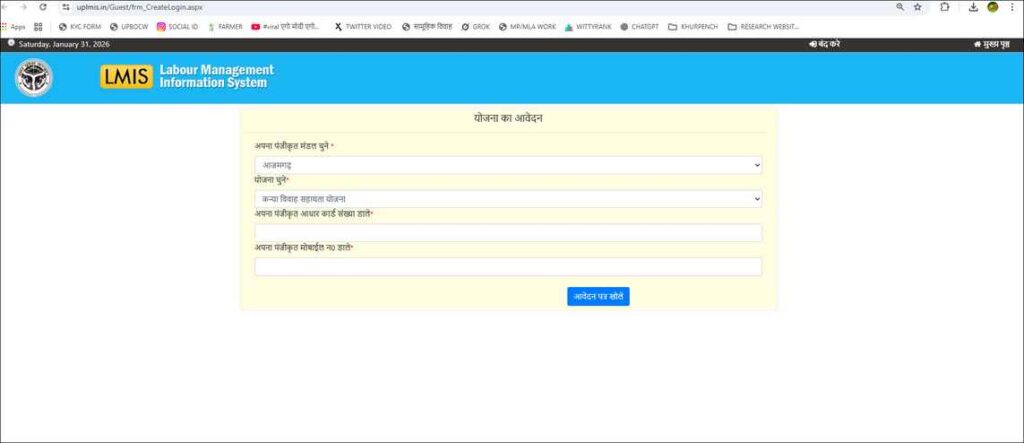Viewport: 1024px width, 443px height.
Task: Click the date text Saturday, January 31, 2026
Action: (64, 44)
